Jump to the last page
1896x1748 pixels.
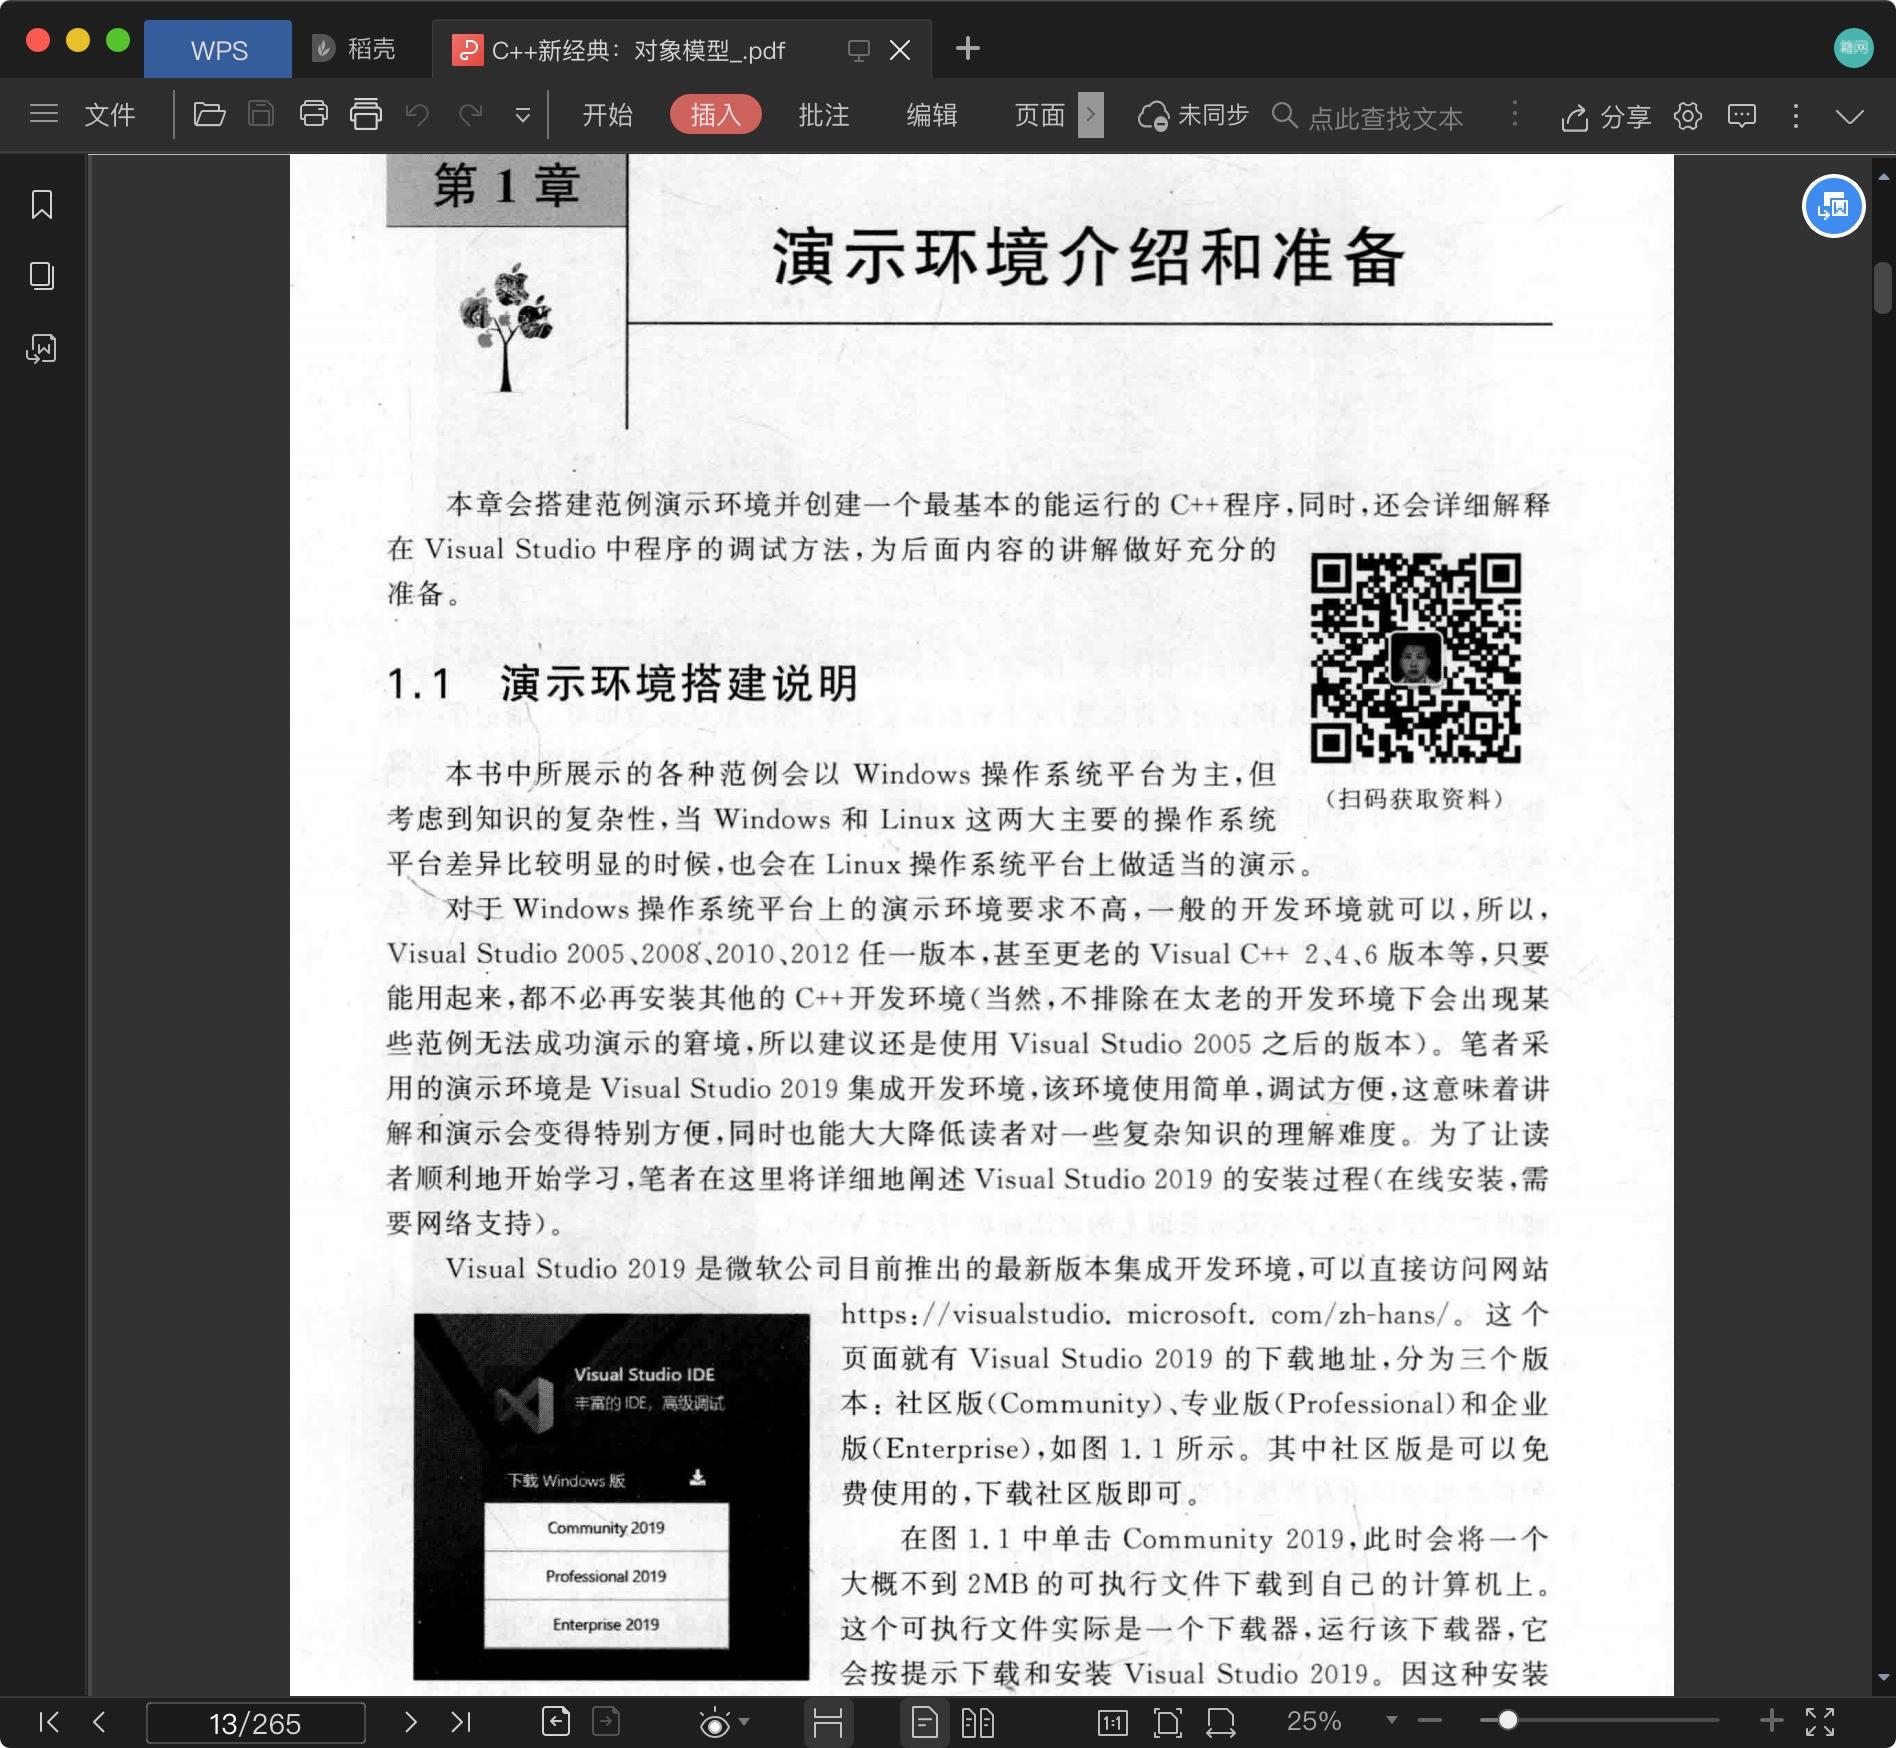pyautogui.click(x=460, y=1722)
